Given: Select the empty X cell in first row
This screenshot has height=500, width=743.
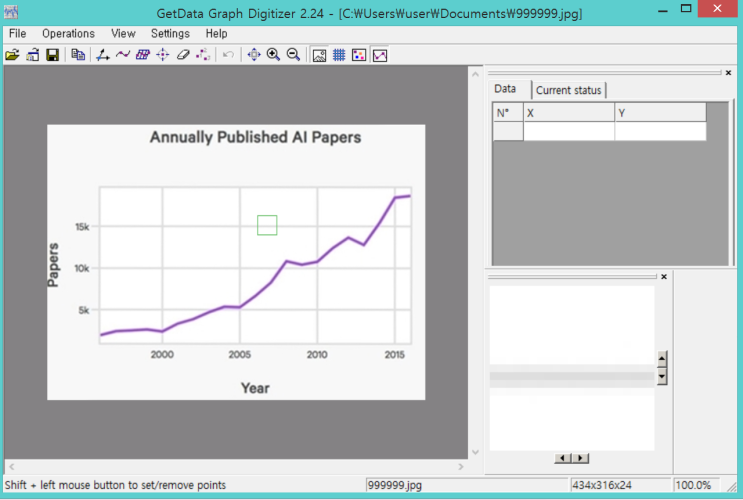Looking at the screenshot, I should [x=569, y=131].
